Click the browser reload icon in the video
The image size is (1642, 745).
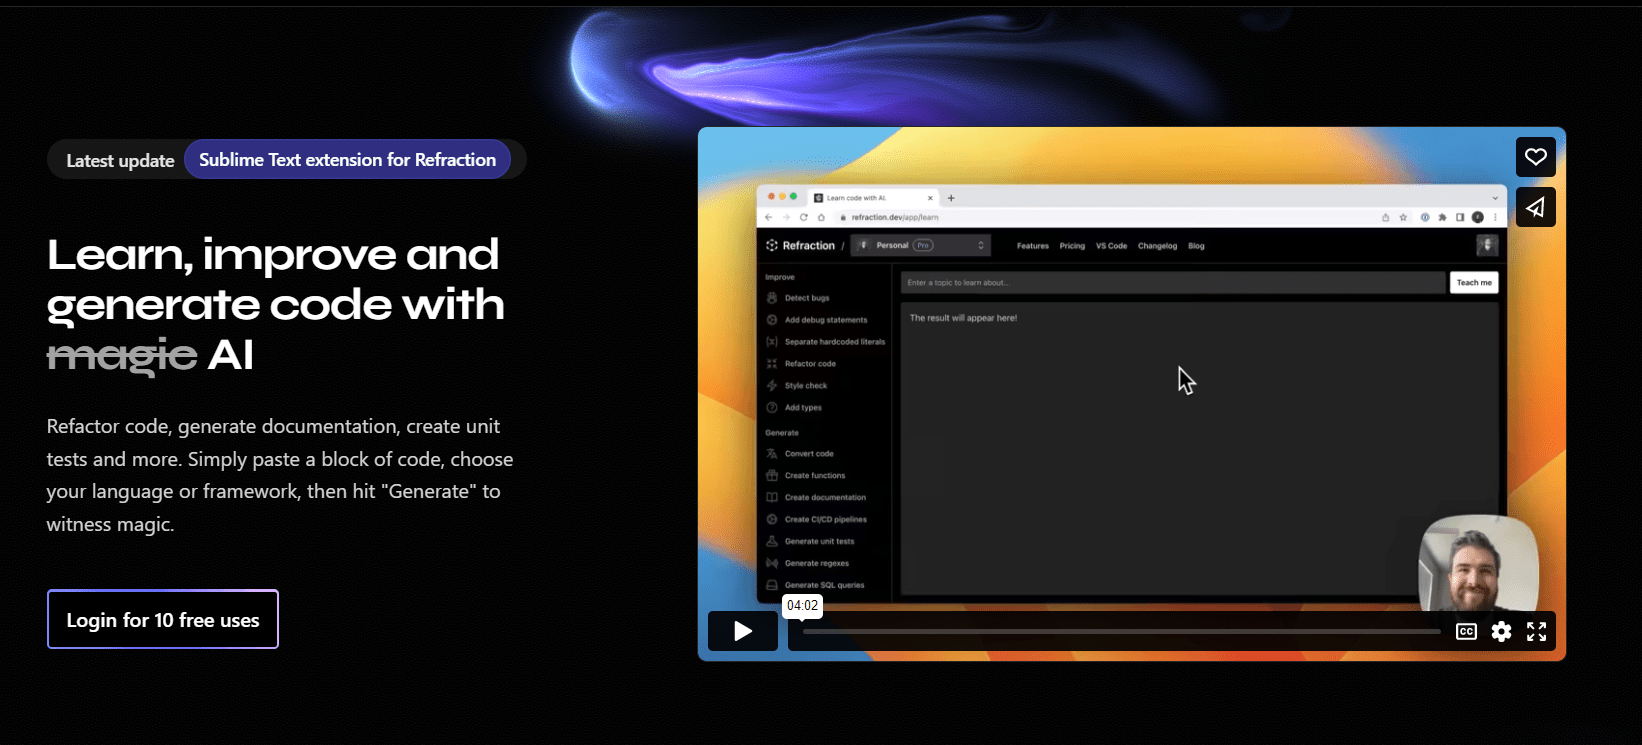[x=803, y=217]
